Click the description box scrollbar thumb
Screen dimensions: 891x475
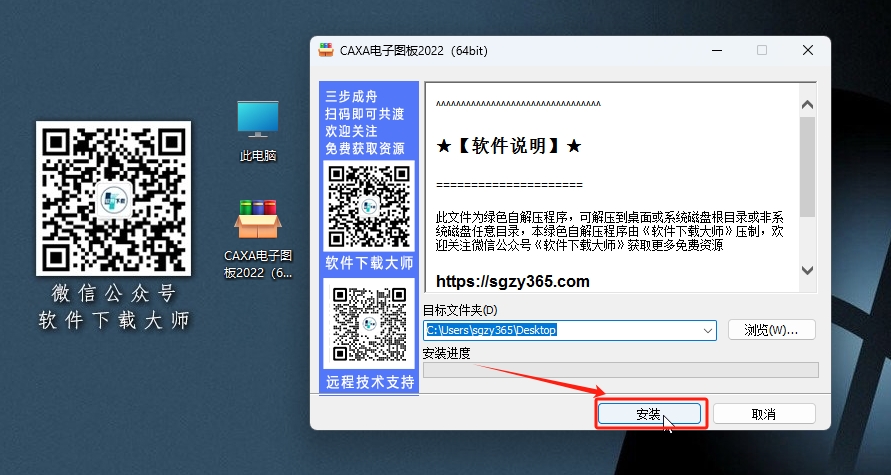pyautogui.click(x=807, y=166)
